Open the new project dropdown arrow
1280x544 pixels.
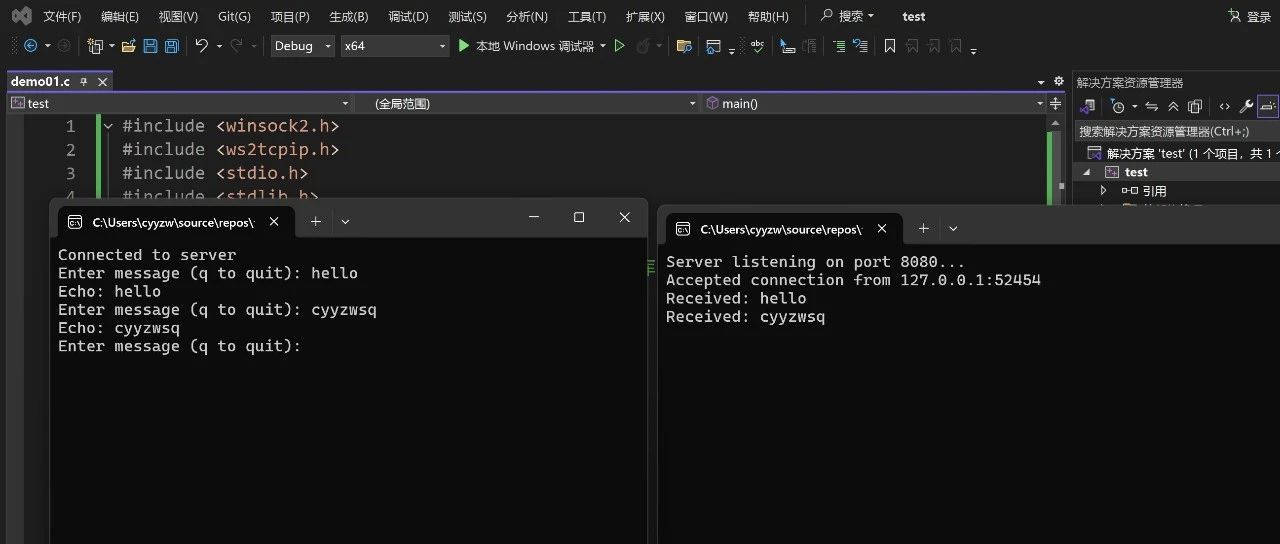(111, 46)
